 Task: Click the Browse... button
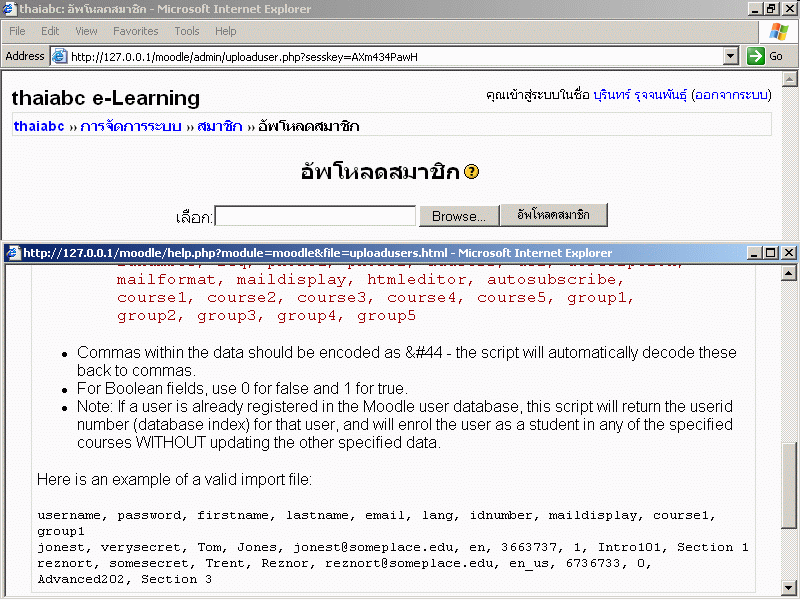point(458,216)
